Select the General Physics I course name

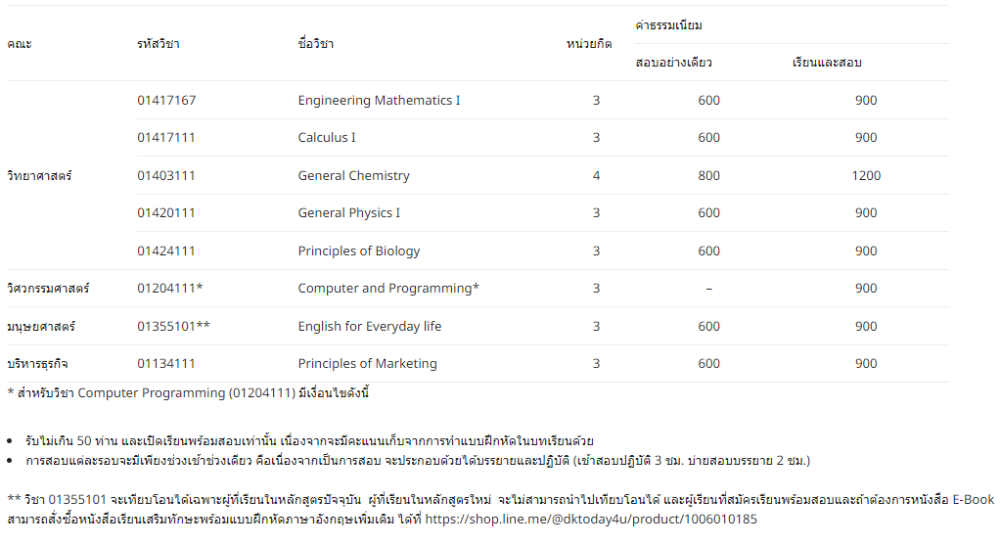tap(348, 213)
